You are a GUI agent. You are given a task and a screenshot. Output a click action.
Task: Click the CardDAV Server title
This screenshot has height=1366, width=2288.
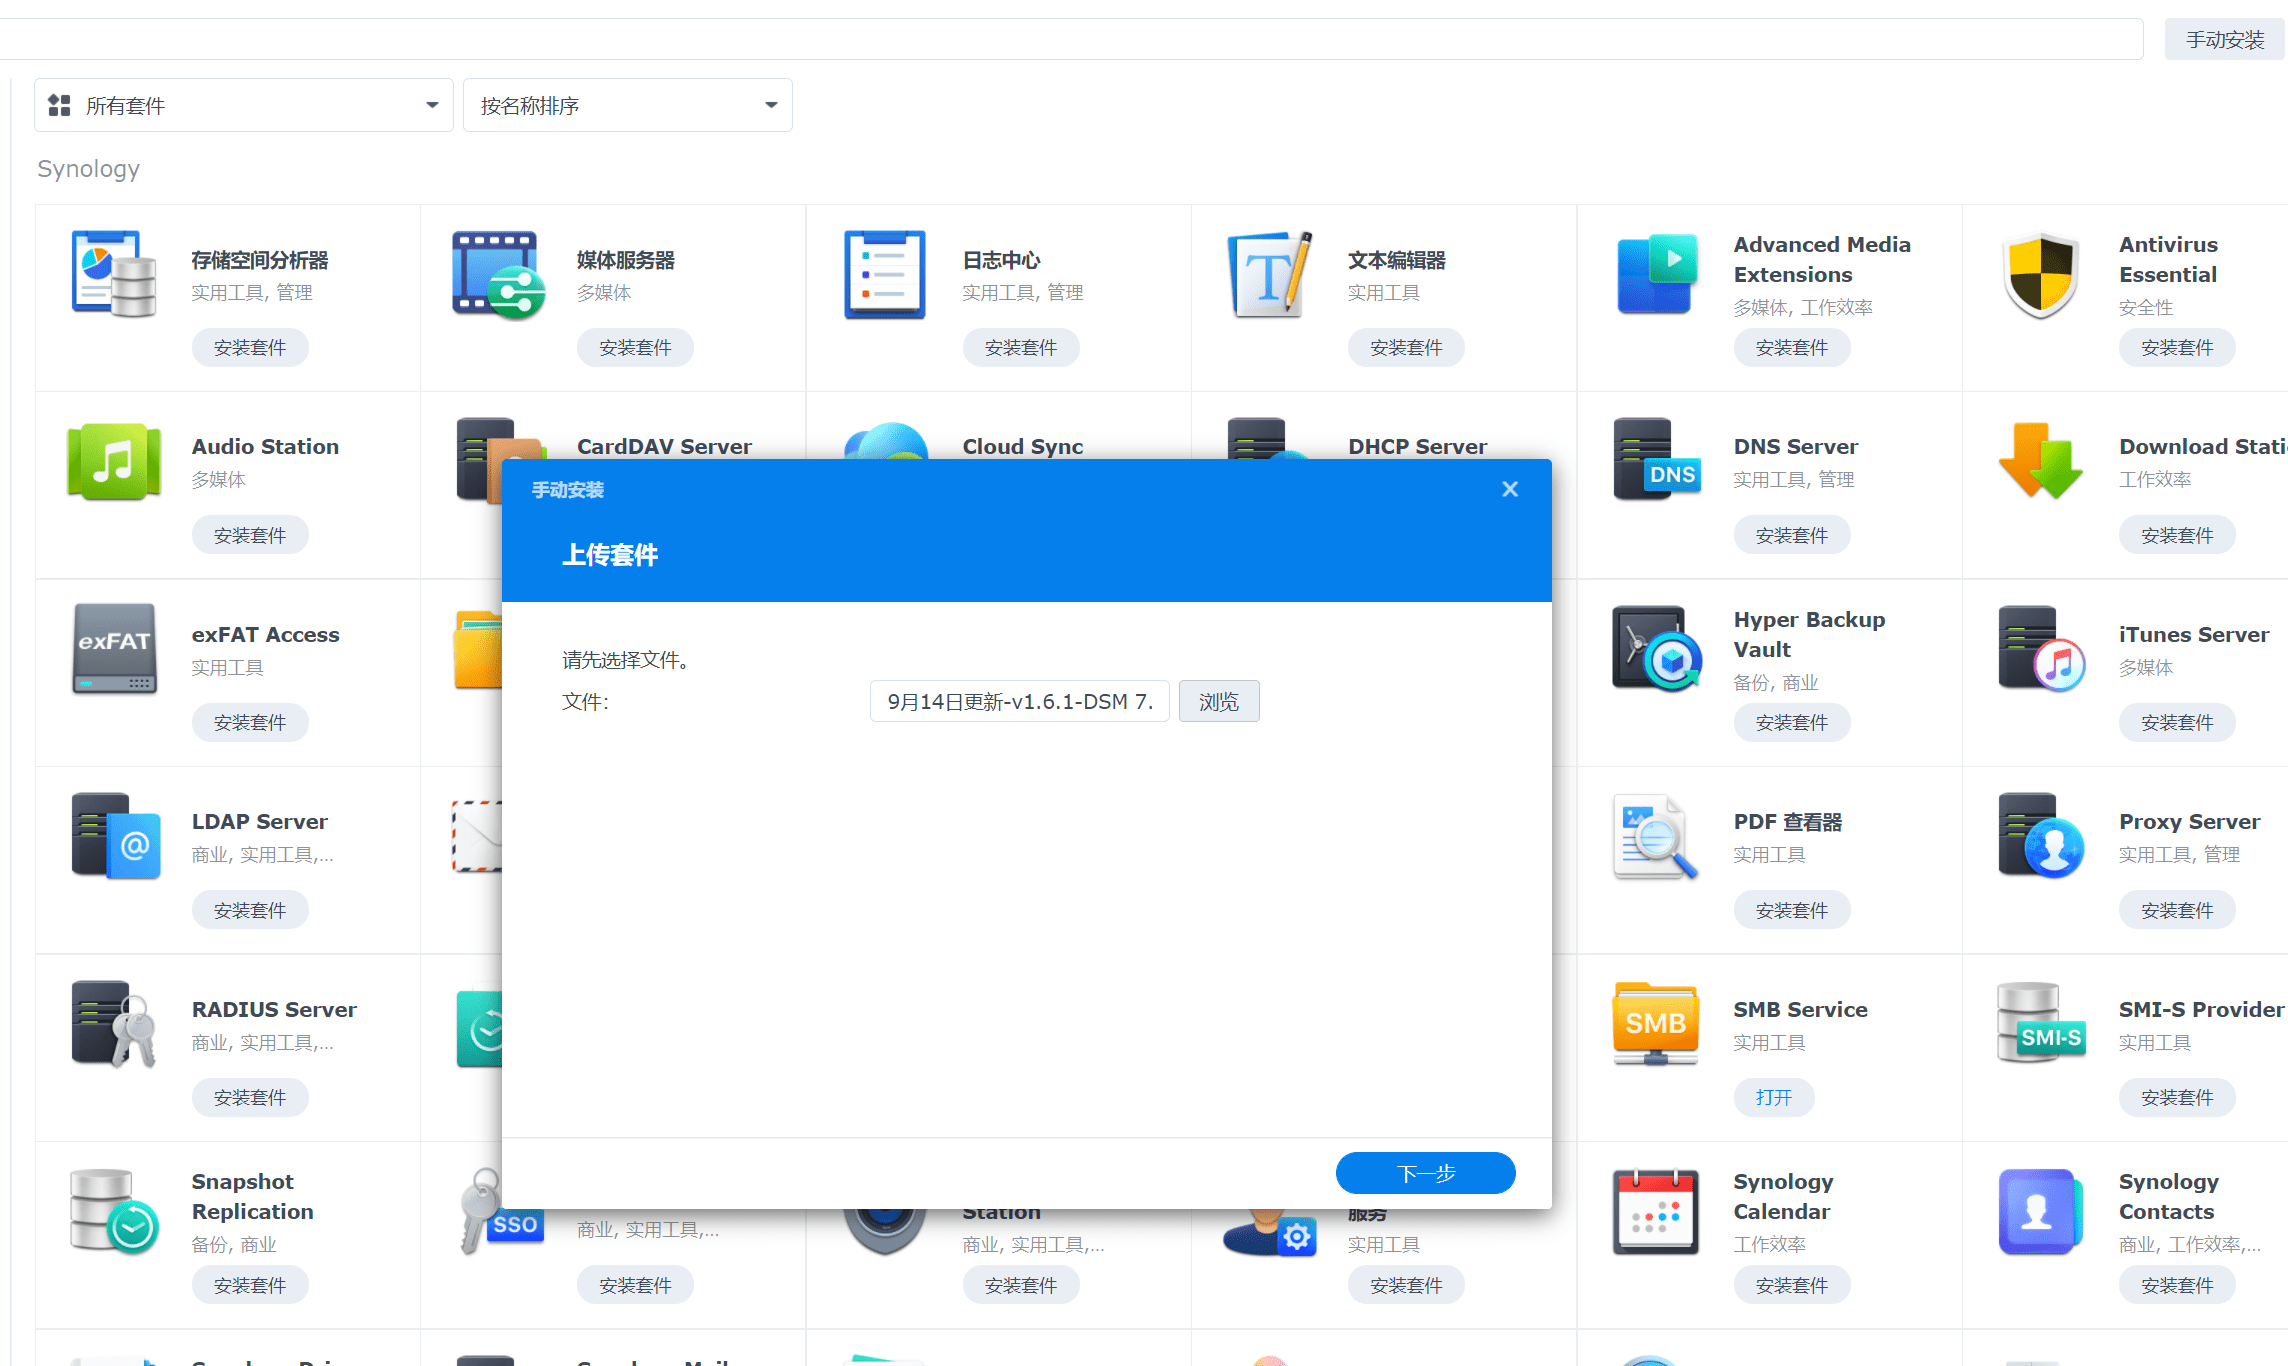click(664, 446)
